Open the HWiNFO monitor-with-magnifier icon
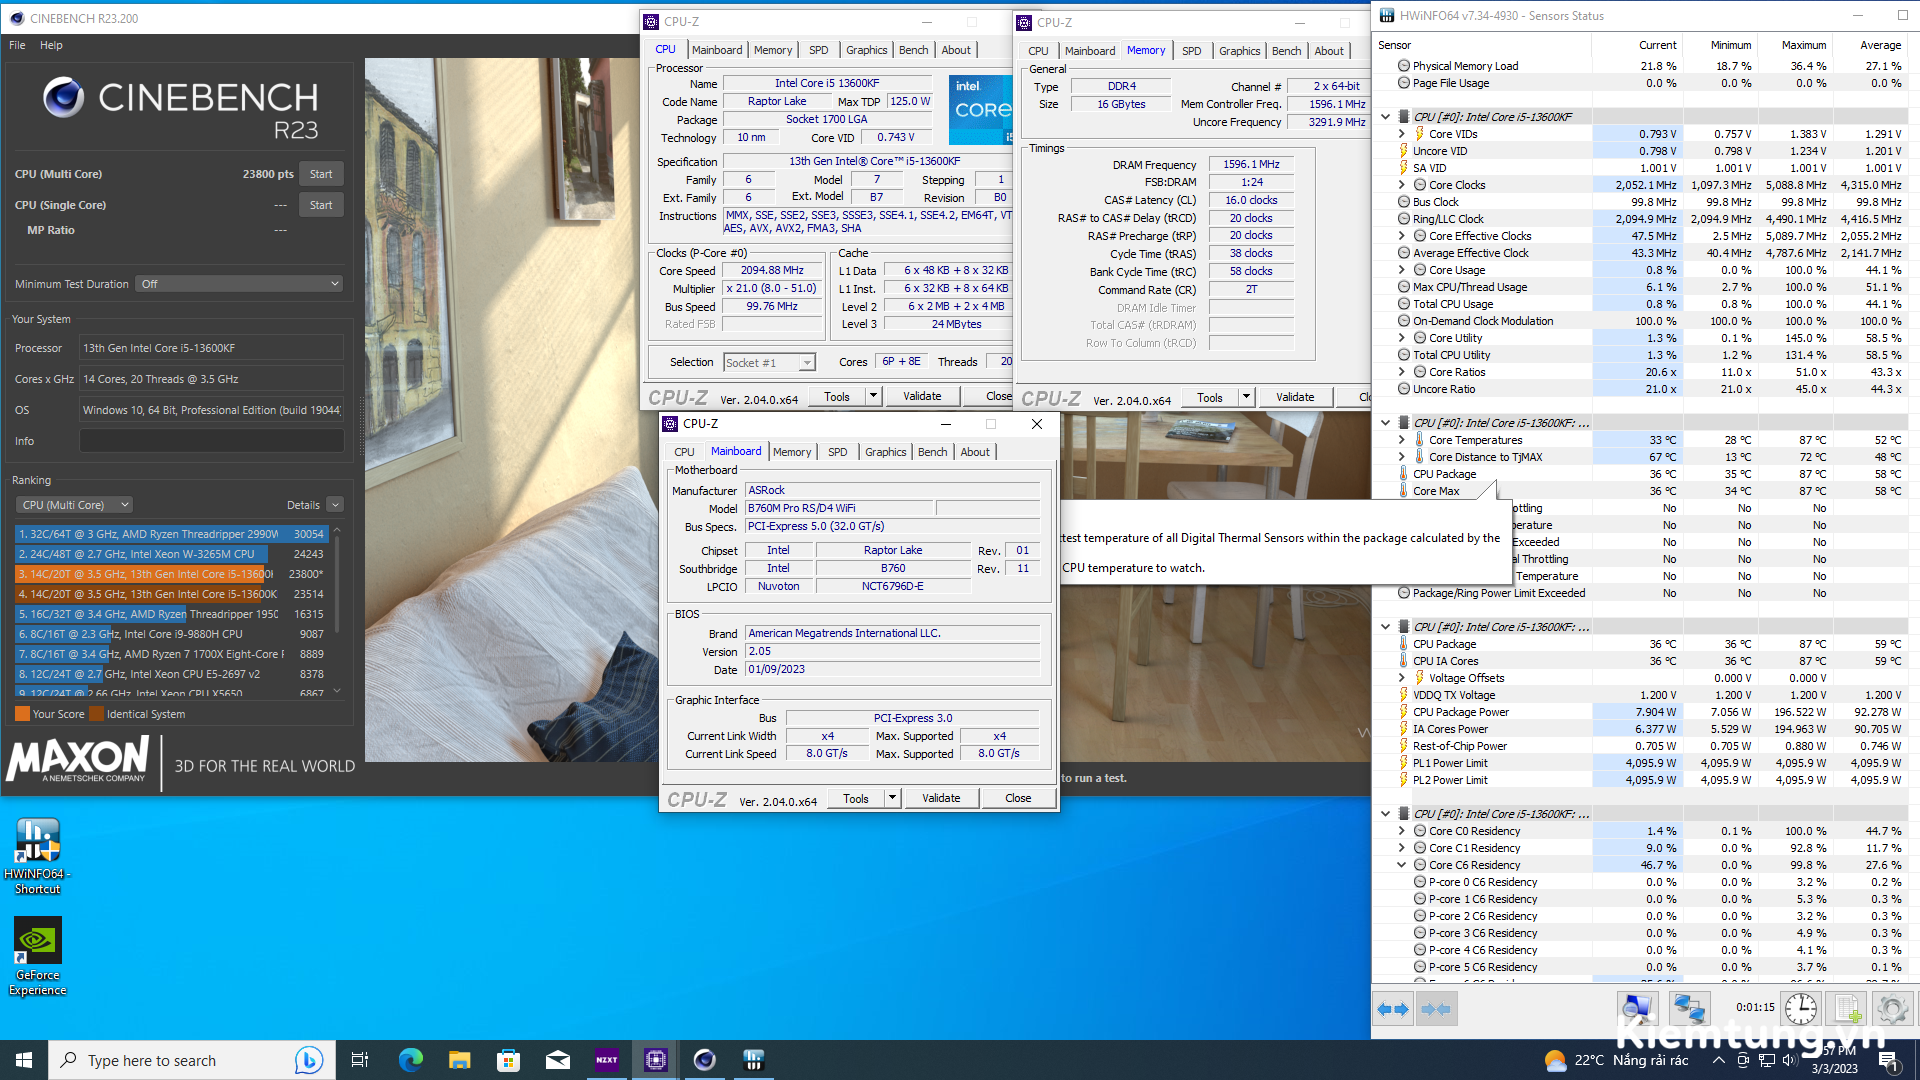This screenshot has width=1920, height=1080. 1638,1009
